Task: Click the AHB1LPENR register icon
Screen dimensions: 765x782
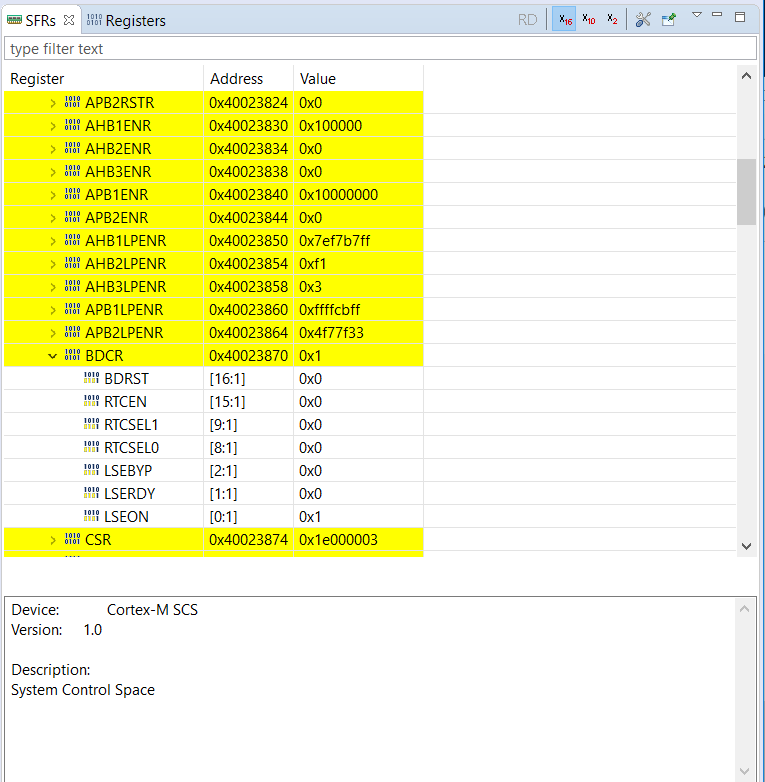Action: point(72,240)
